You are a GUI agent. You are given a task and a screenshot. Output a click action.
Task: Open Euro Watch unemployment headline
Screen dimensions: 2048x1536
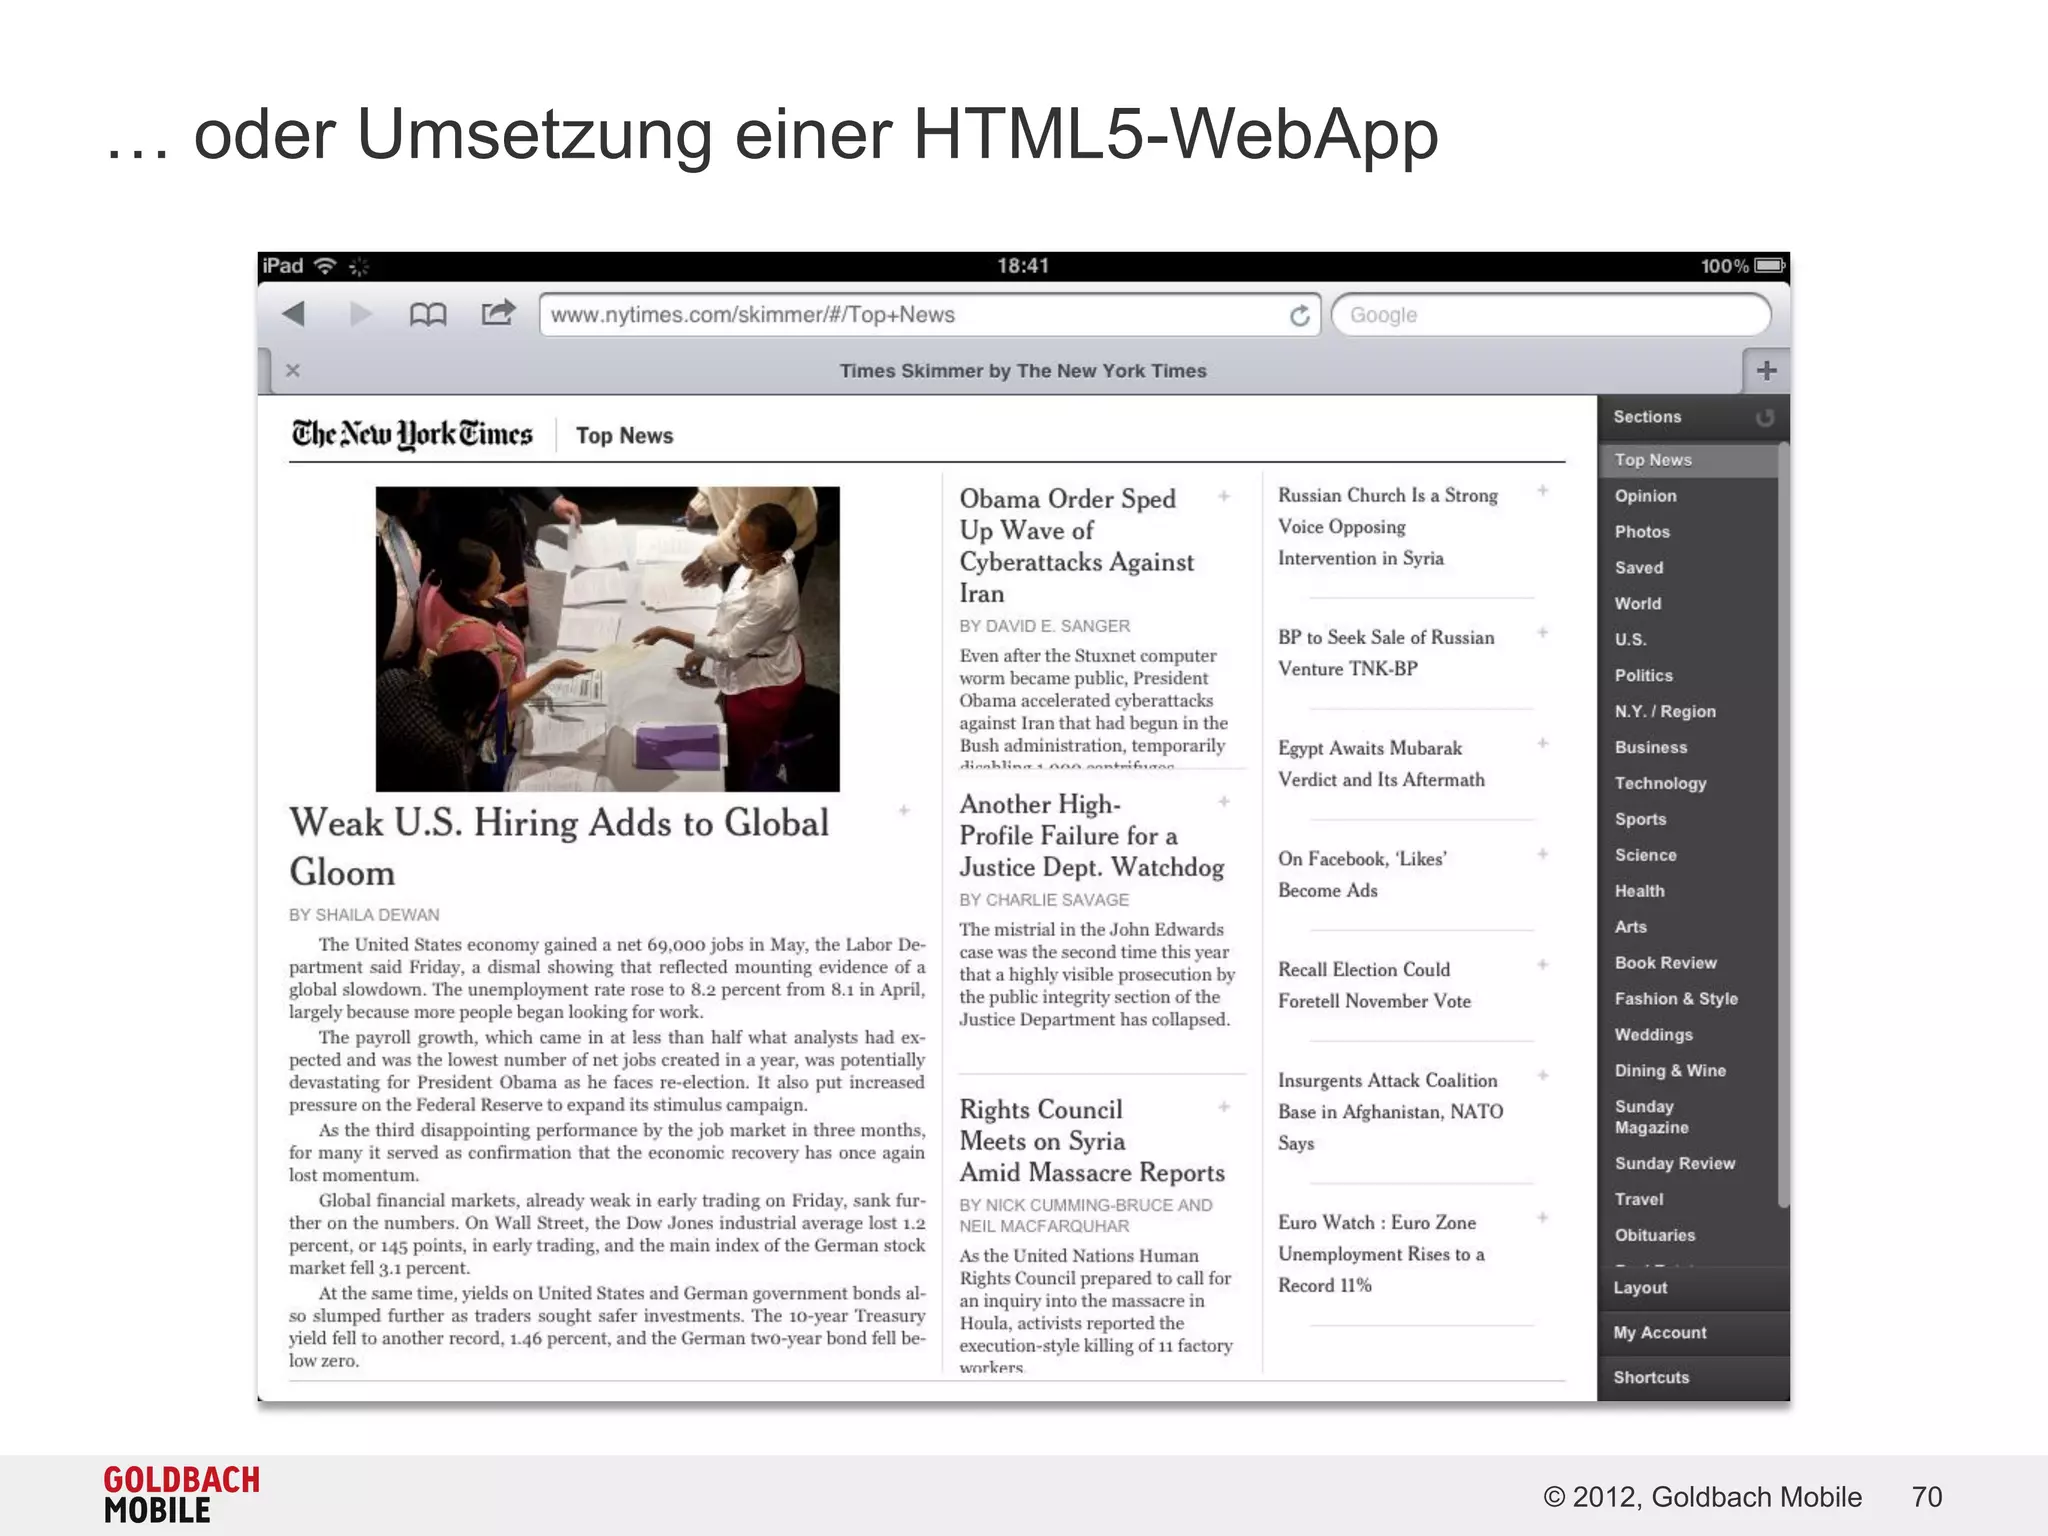point(1381,1254)
